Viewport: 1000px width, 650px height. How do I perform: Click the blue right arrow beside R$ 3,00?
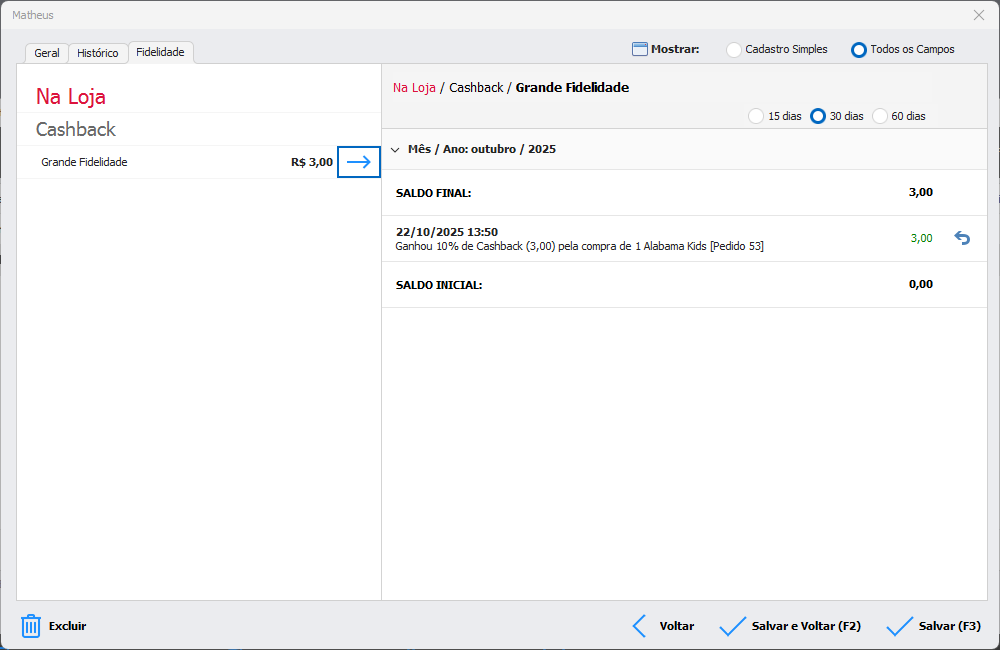tap(358, 162)
